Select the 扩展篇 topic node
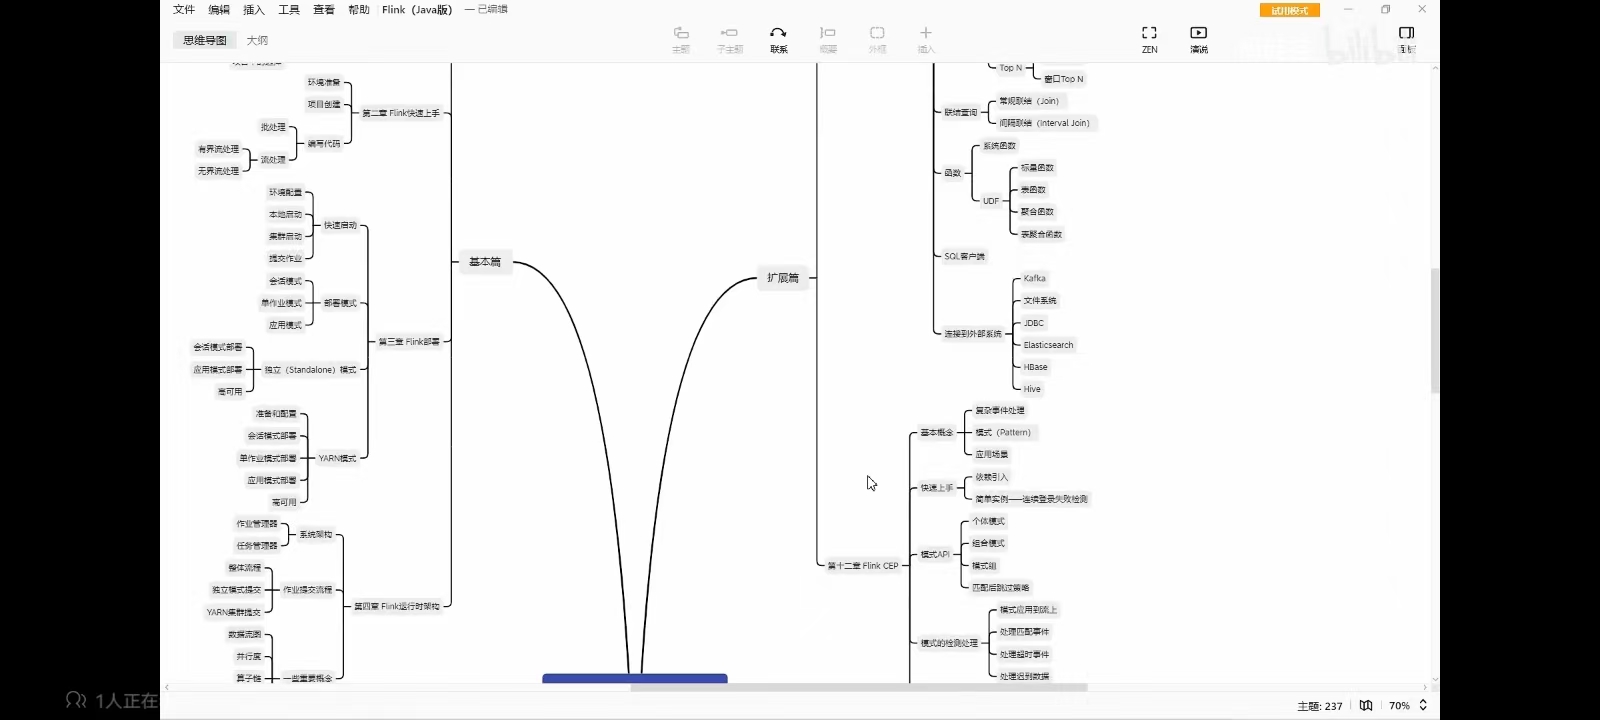The width and height of the screenshot is (1600, 720). point(783,278)
